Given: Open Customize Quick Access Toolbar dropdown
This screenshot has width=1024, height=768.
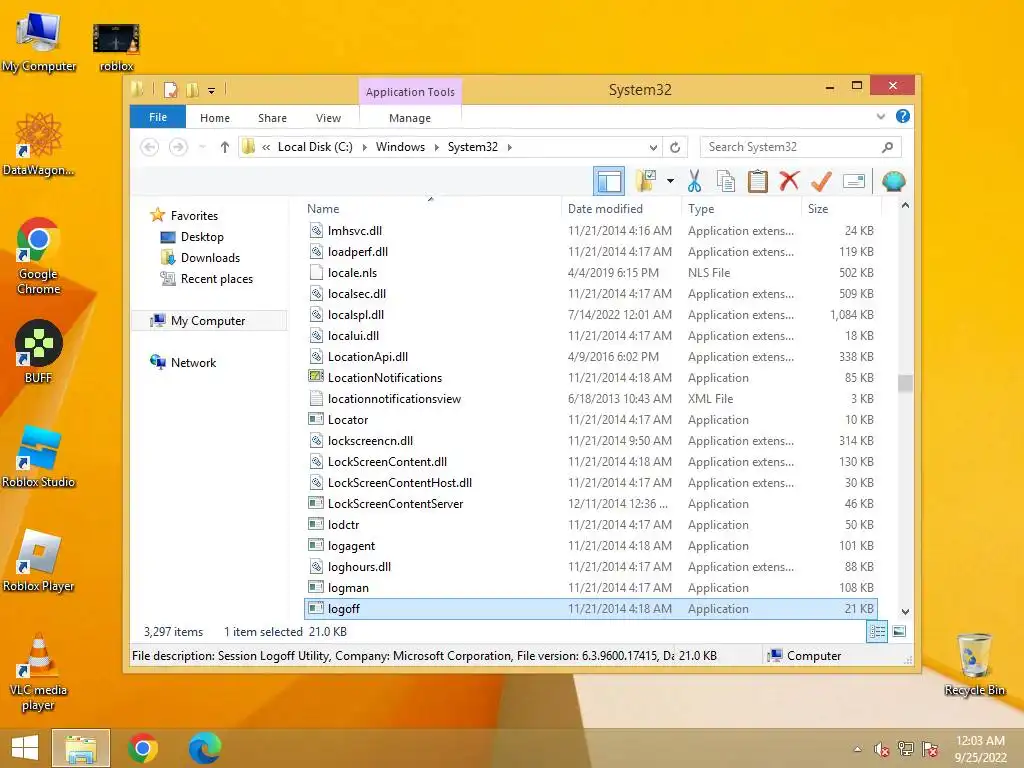Looking at the screenshot, I should click(x=212, y=91).
